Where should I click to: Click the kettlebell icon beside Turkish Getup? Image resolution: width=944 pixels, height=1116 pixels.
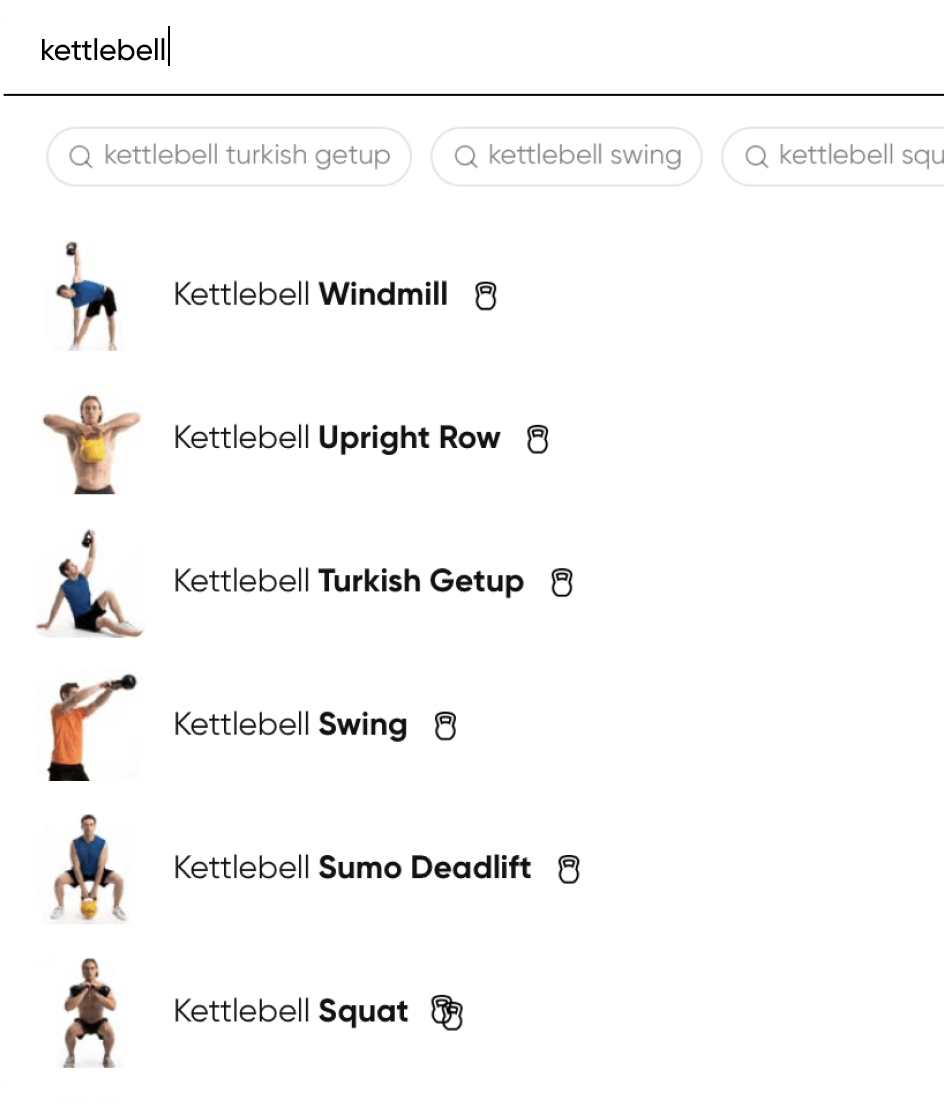point(562,583)
